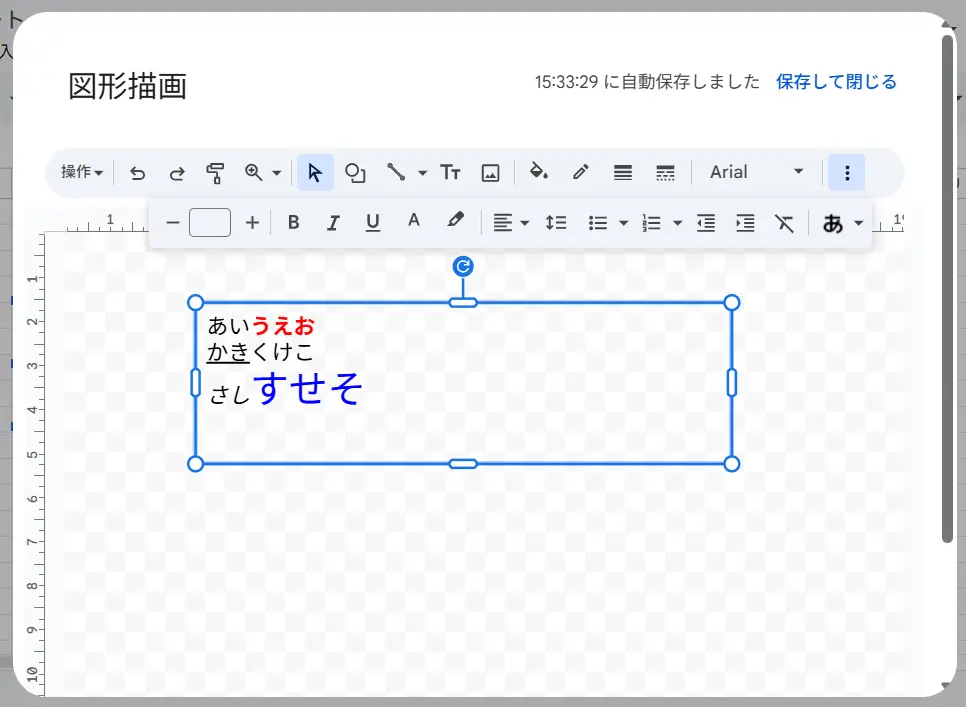Open the fill color paint bucket
This screenshot has height=707, width=966.
539,172
